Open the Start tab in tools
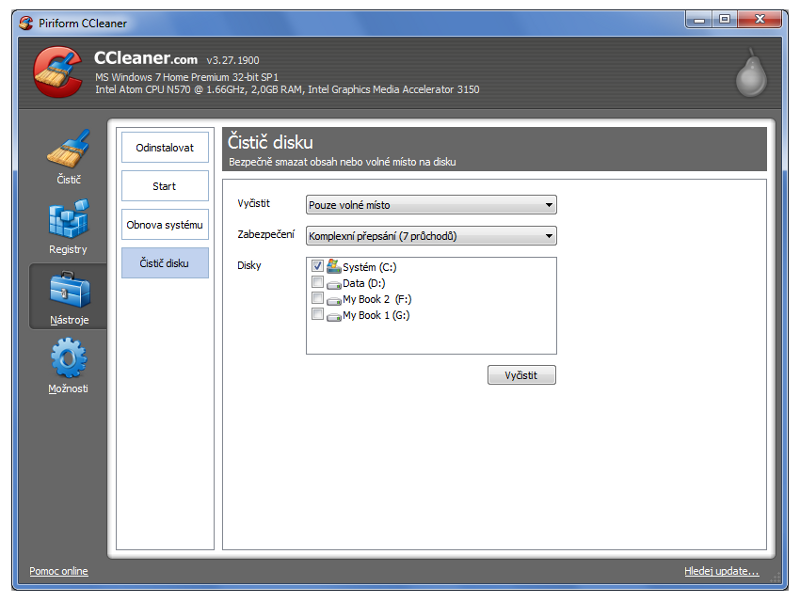The image size is (800, 602). pos(165,186)
